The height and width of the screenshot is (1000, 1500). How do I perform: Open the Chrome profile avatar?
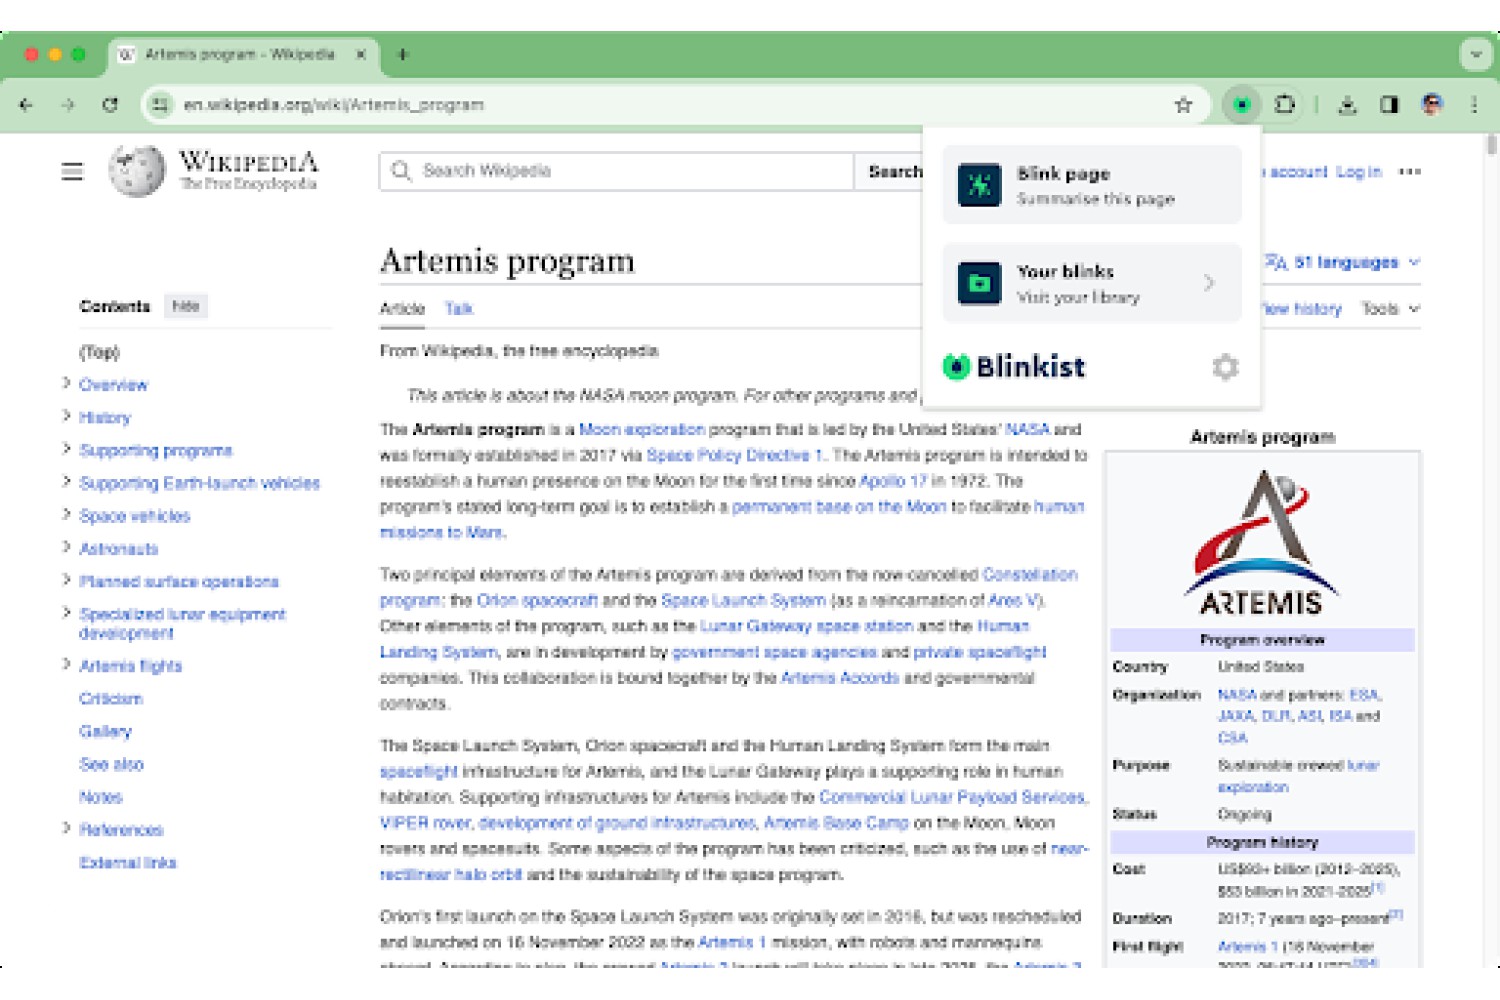pyautogui.click(x=1432, y=104)
